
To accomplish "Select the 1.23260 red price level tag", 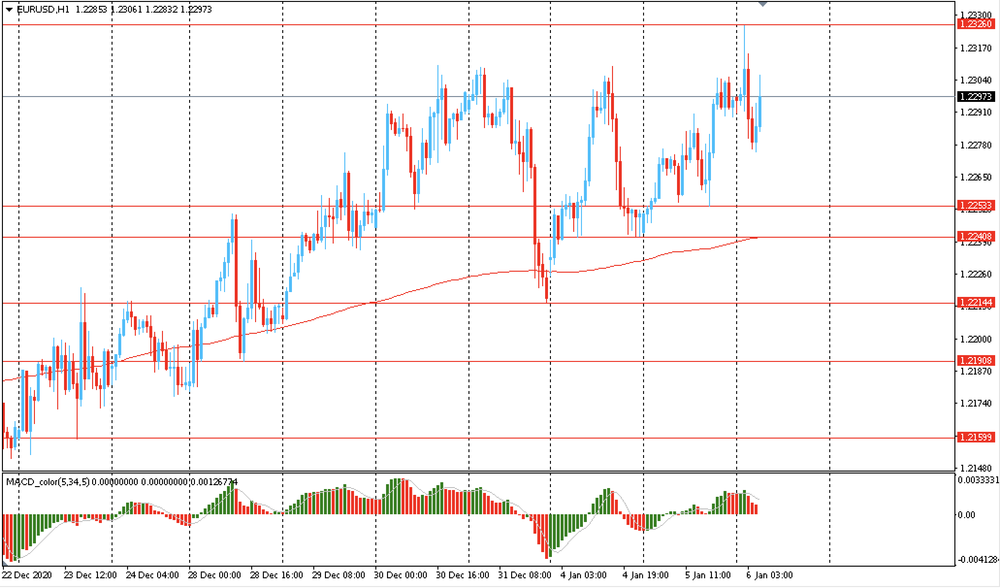I will 976,24.
